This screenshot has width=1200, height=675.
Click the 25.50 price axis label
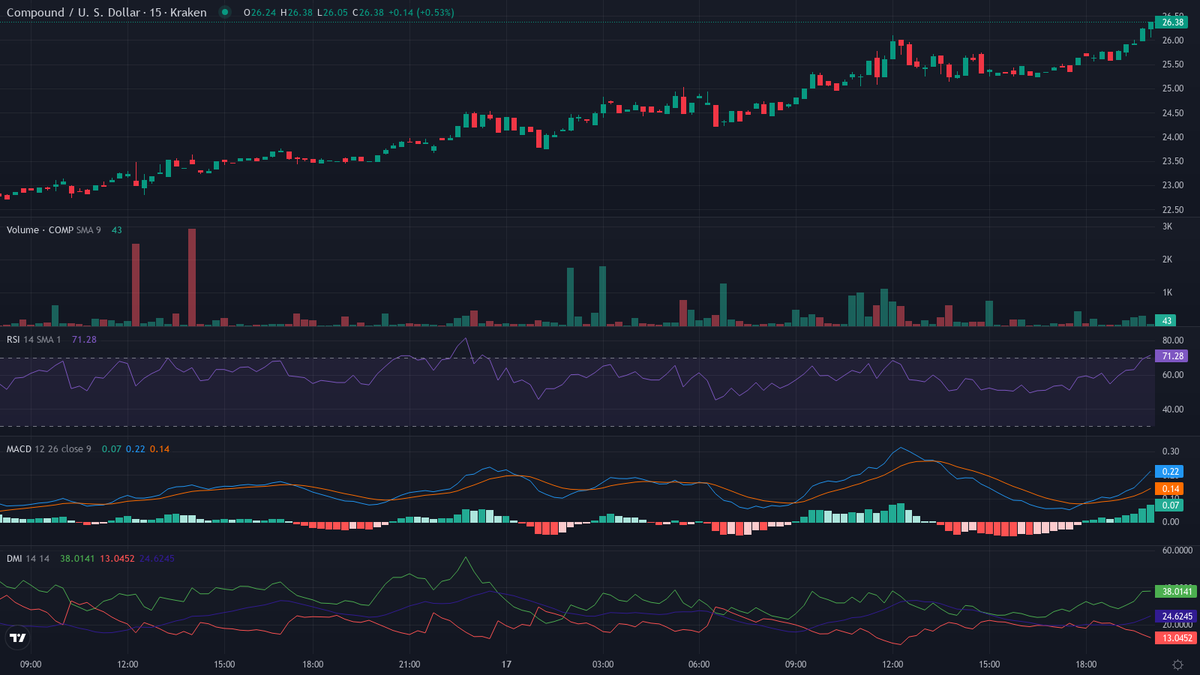[x=1171, y=65]
